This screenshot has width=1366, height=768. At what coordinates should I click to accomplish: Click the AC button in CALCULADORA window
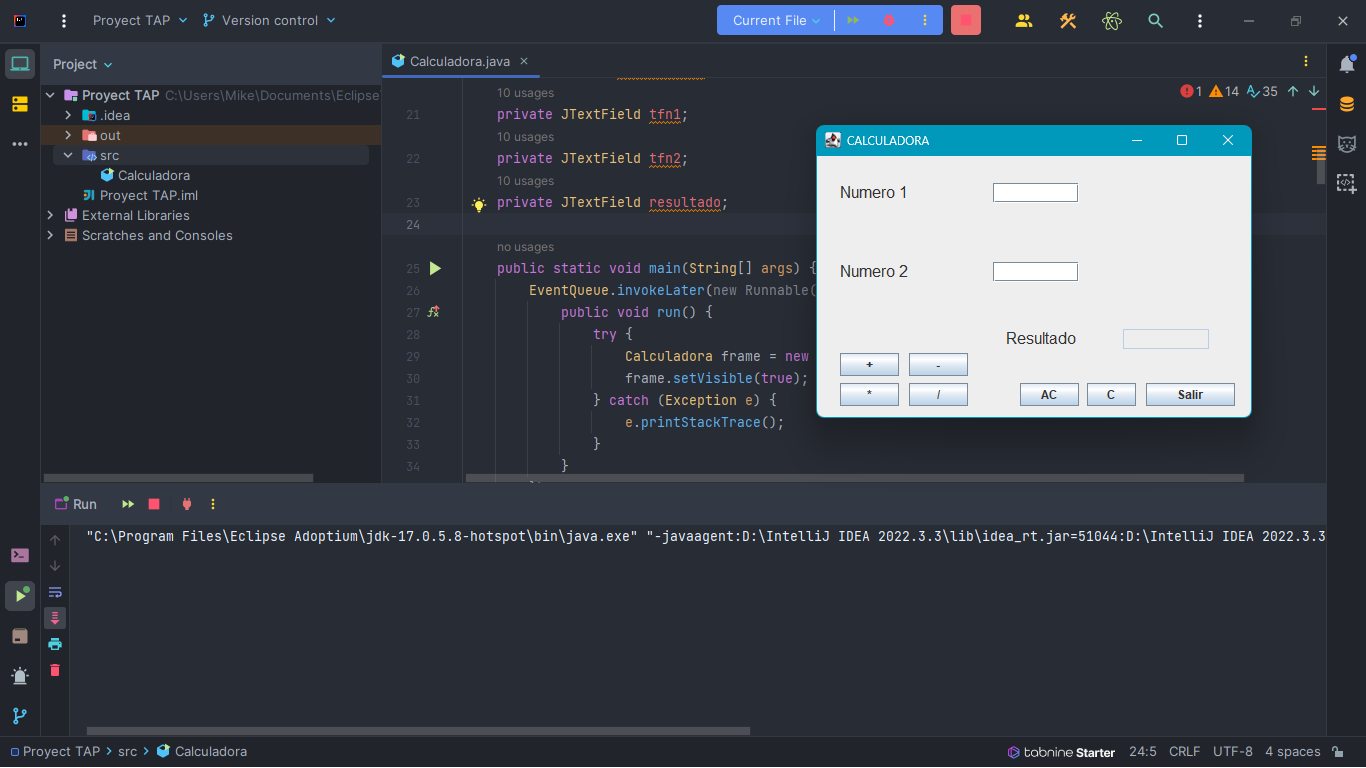point(1049,395)
